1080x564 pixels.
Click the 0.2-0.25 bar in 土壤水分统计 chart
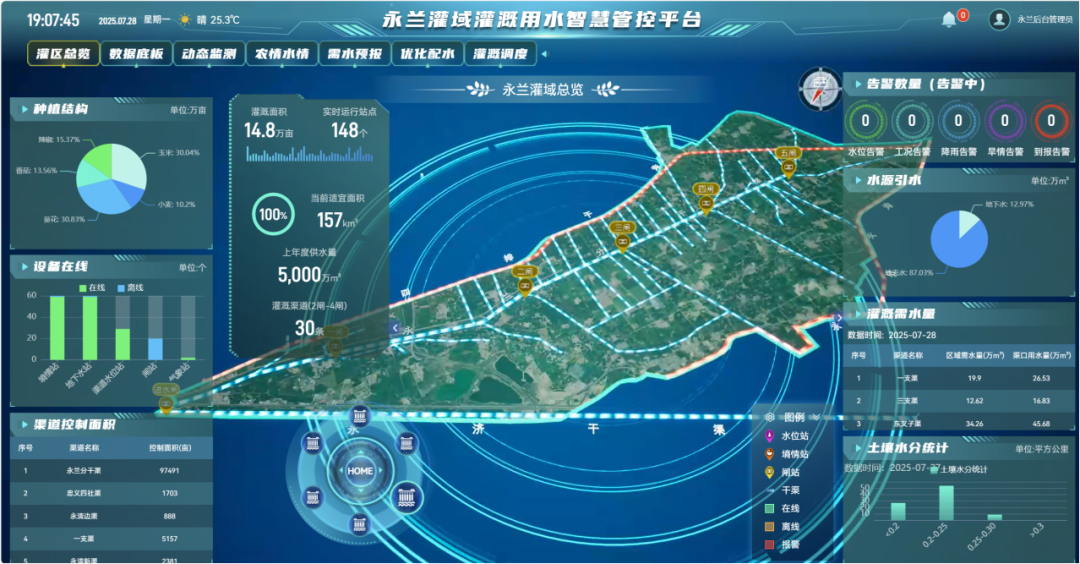[x=946, y=503]
